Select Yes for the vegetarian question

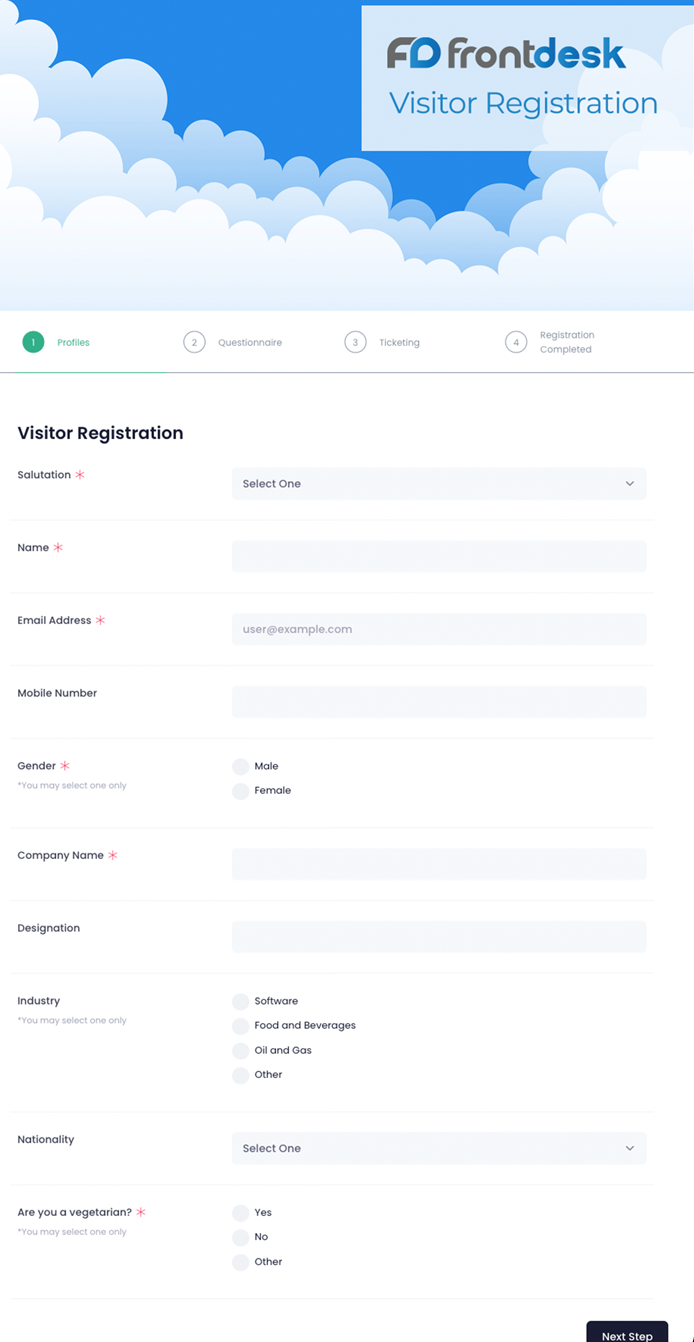[x=240, y=1213]
